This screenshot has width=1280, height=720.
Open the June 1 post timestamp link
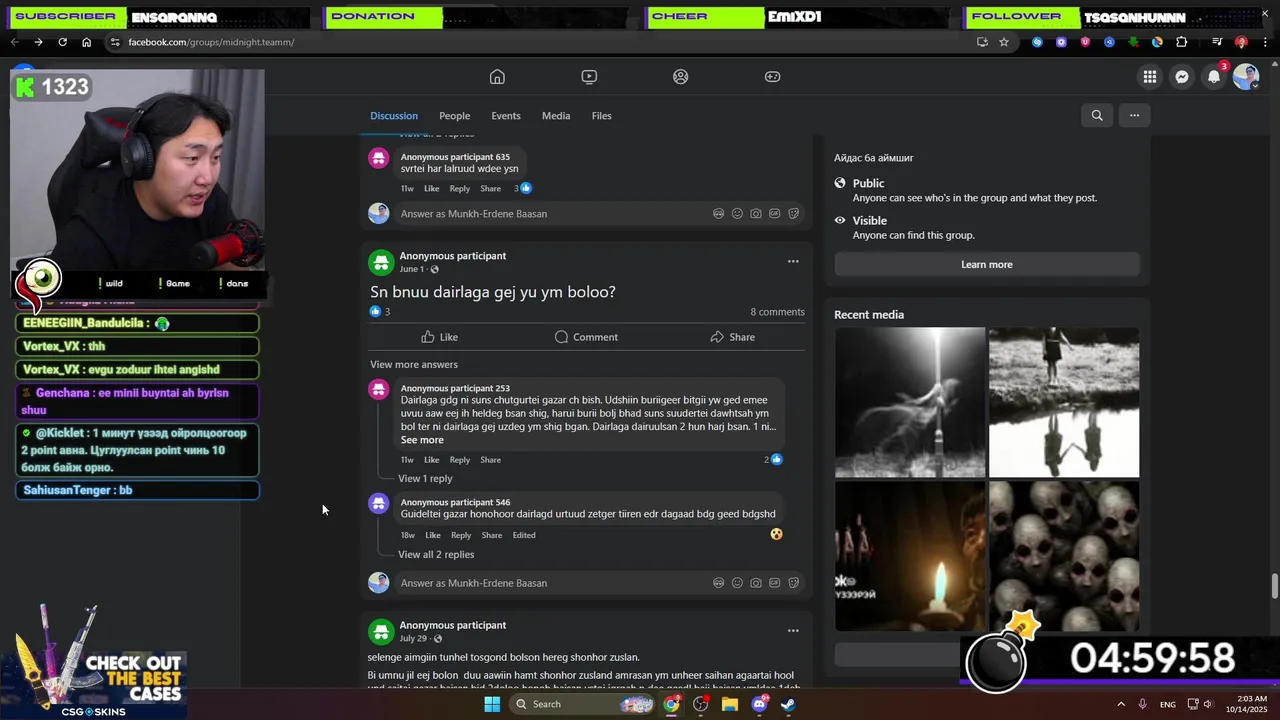(x=411, y=269)
